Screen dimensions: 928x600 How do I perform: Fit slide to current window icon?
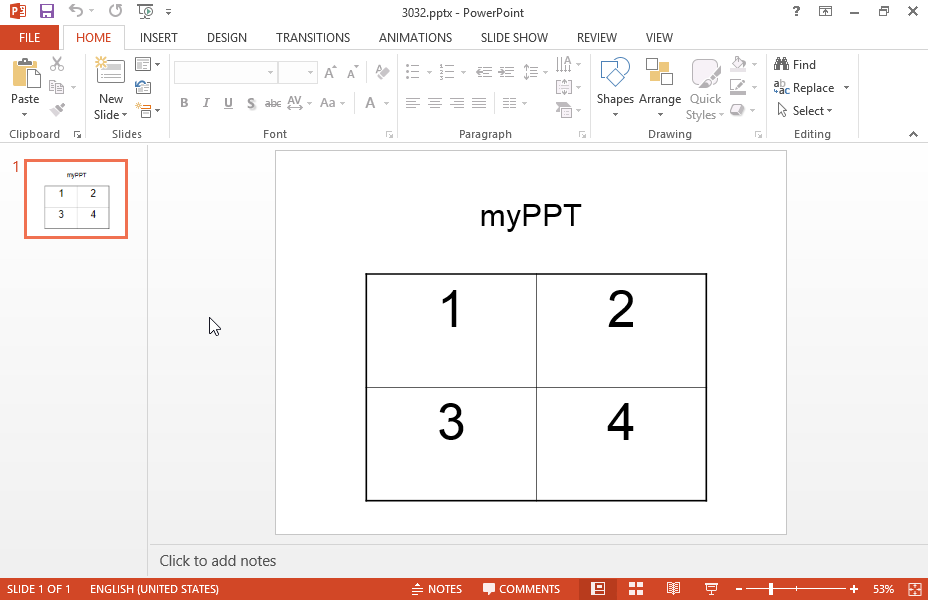[914, 589]
